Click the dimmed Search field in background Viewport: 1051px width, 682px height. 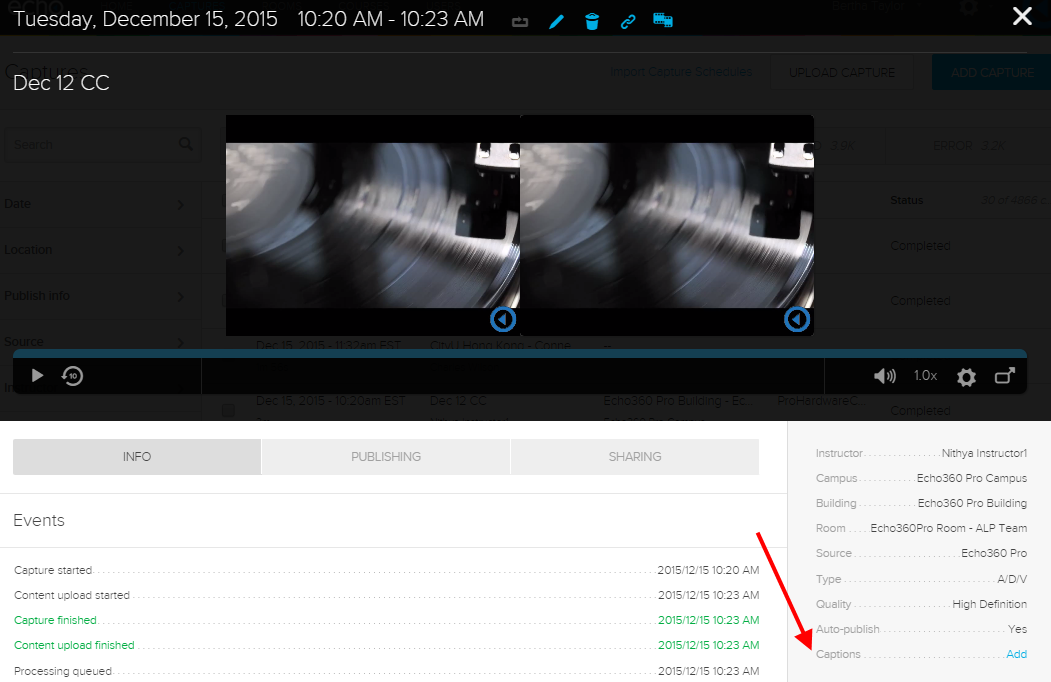coord(101,144)
